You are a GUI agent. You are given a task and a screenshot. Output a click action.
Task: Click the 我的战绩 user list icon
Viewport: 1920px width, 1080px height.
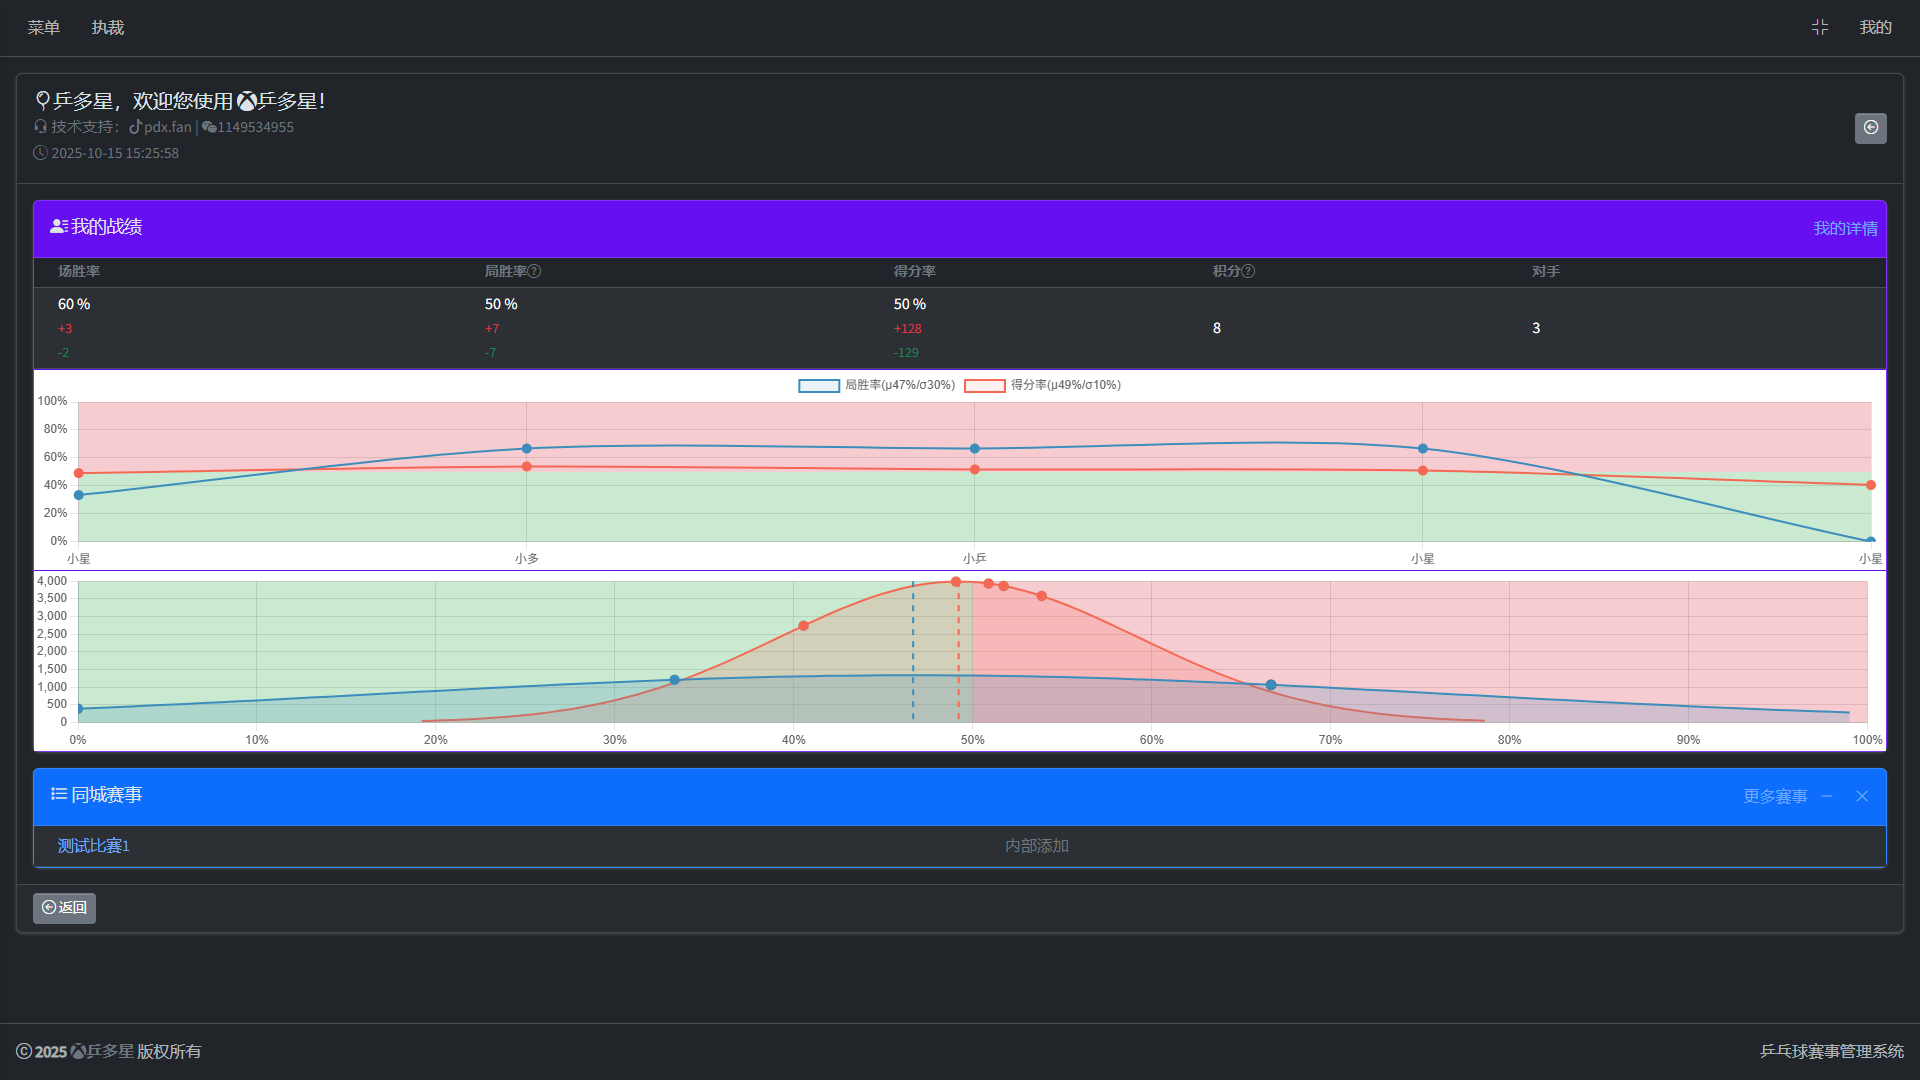point(59,226)
